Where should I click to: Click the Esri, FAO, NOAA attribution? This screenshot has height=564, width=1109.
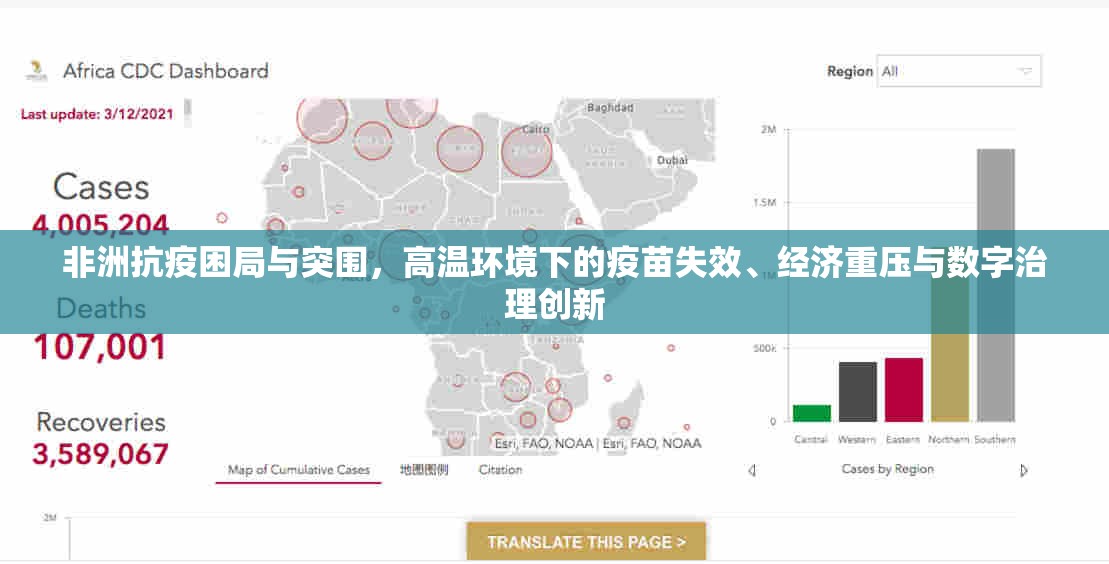point(598,444)
